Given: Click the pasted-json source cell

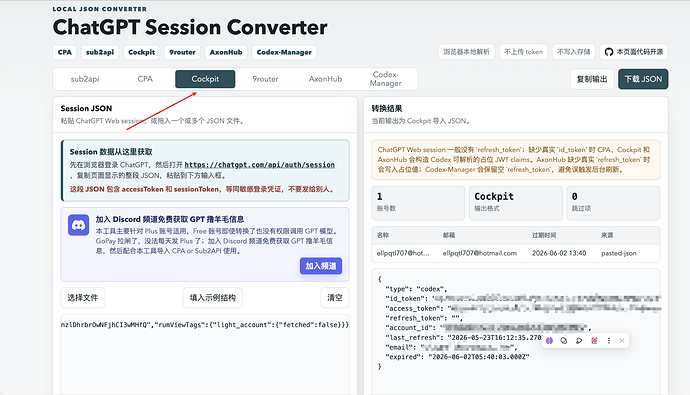Looking at the screenshot, I should 619,253.
